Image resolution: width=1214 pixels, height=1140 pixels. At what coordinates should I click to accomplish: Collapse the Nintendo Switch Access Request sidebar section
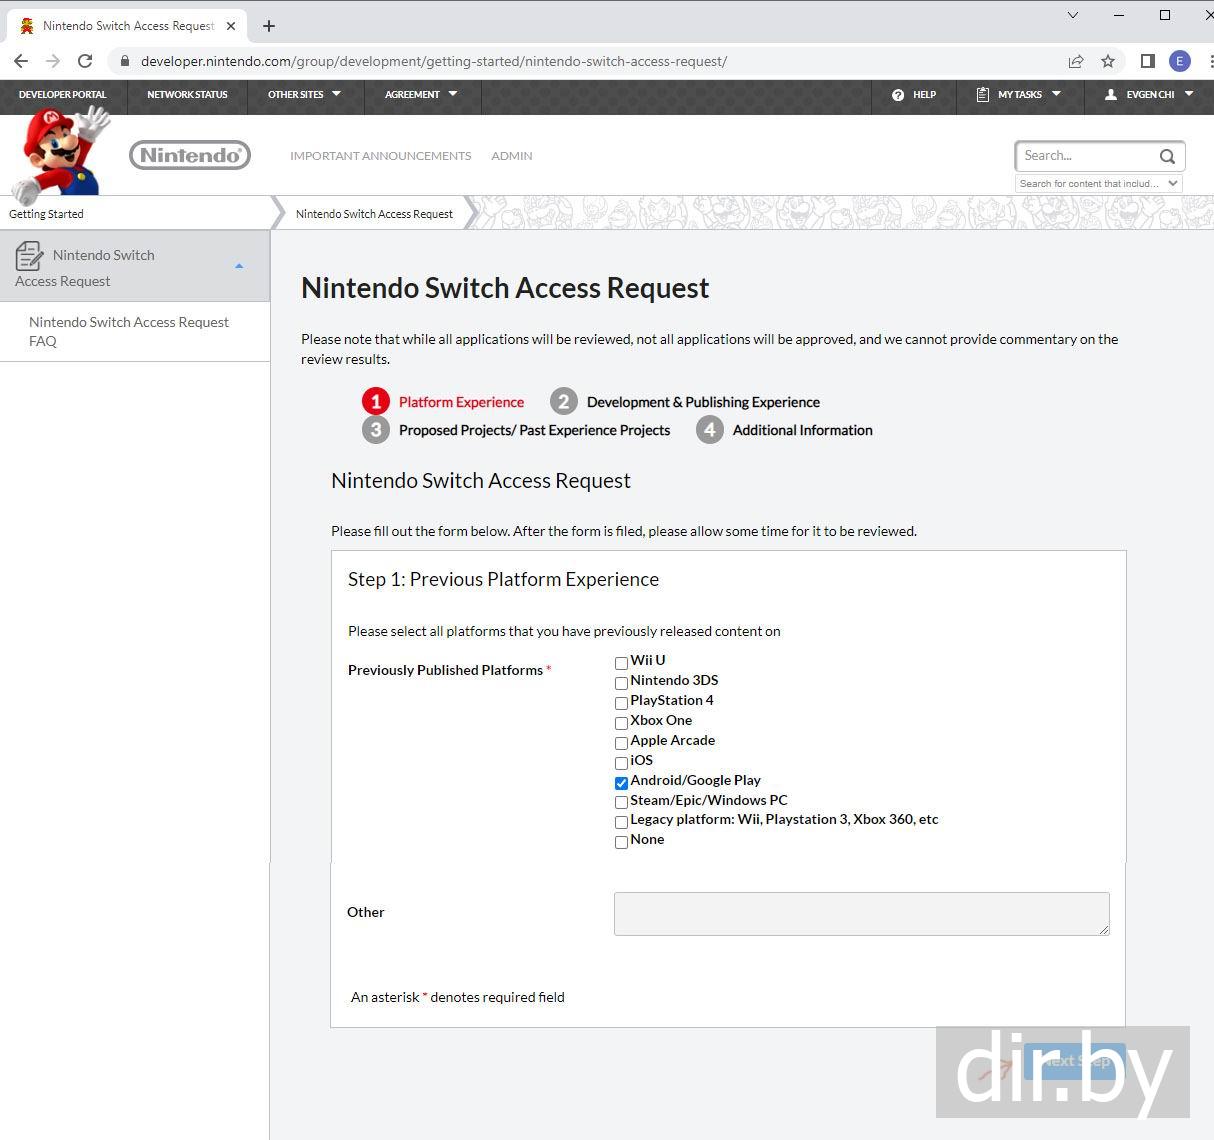pos(238,266)
